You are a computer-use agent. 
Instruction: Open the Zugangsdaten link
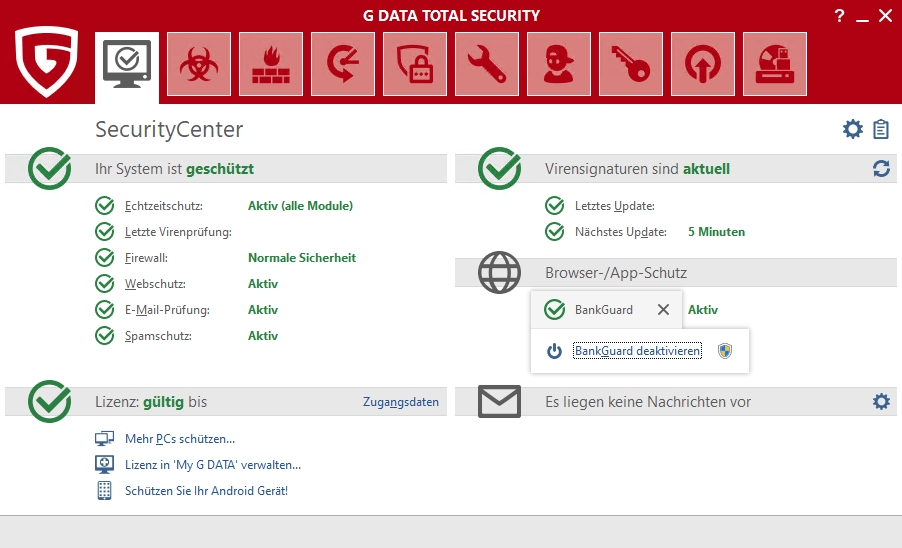click(x=400, y=402)
